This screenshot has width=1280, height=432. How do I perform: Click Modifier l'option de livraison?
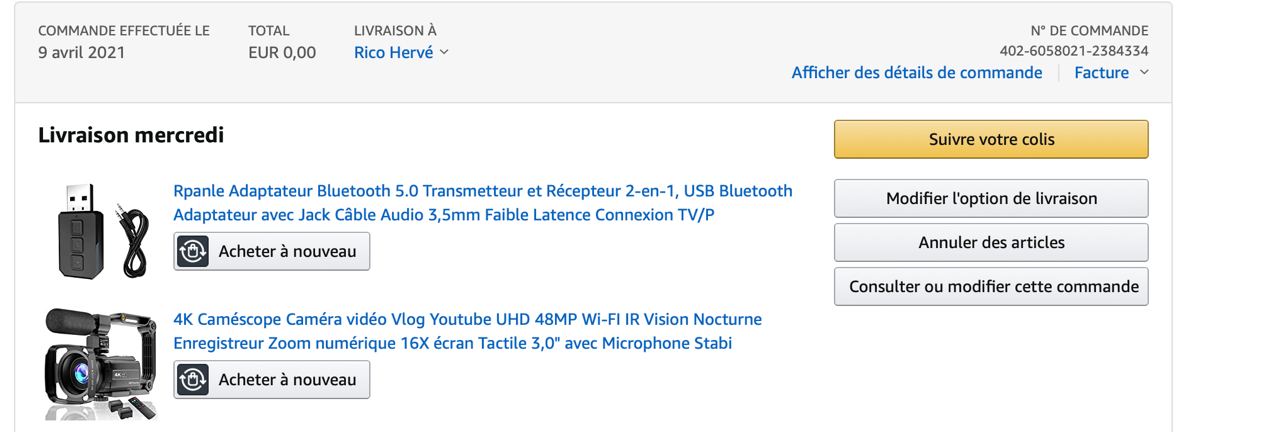coord(991,198)
